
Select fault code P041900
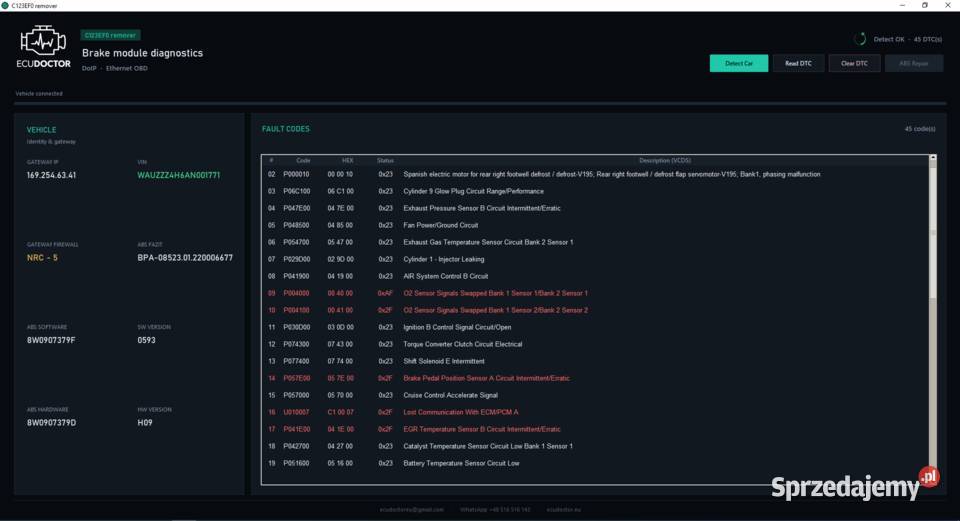(296, 276)
